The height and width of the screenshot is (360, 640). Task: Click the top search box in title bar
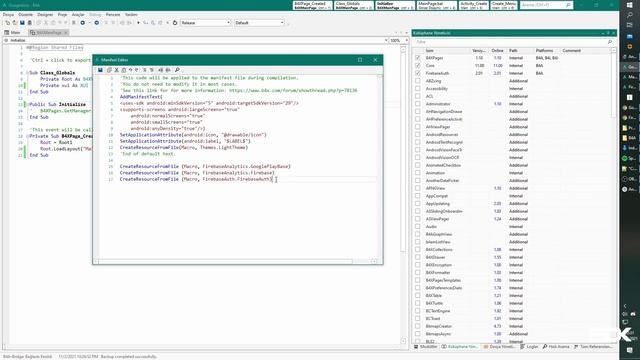click(546, 5)
